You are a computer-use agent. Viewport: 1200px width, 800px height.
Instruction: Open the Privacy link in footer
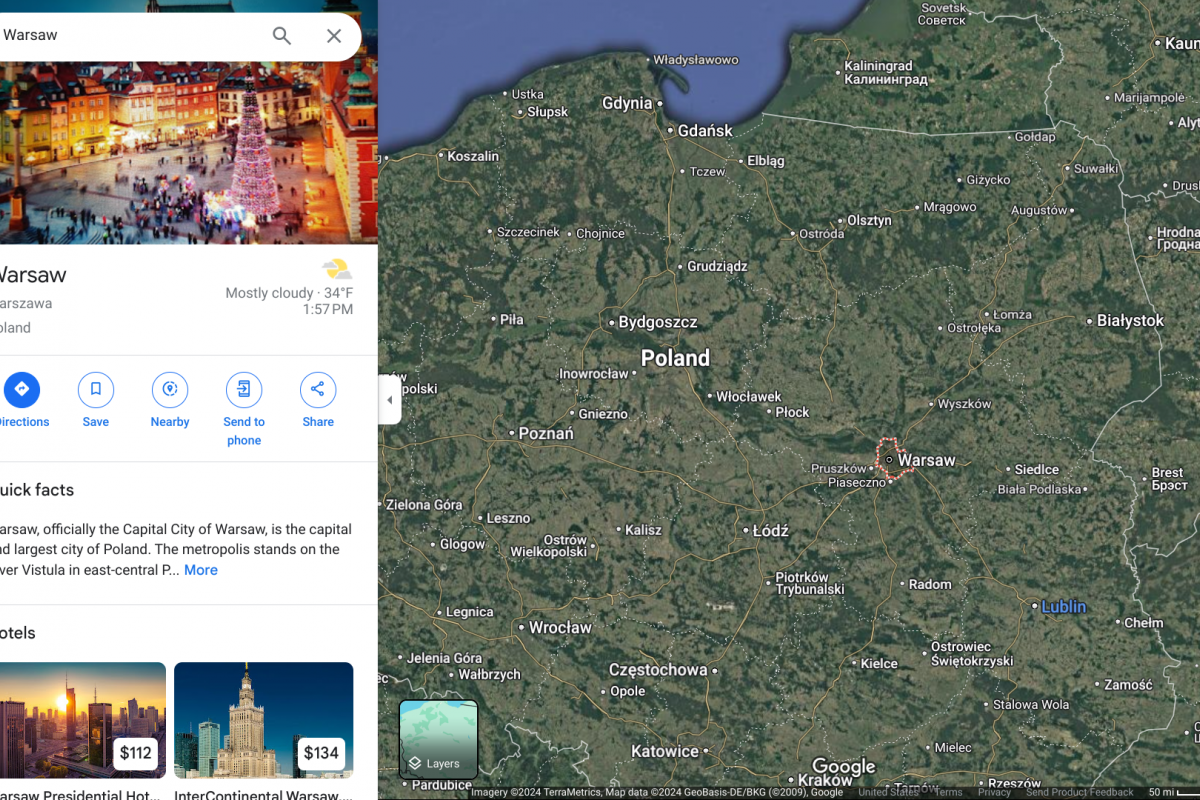pyautogui.click(x=994, y=792)
